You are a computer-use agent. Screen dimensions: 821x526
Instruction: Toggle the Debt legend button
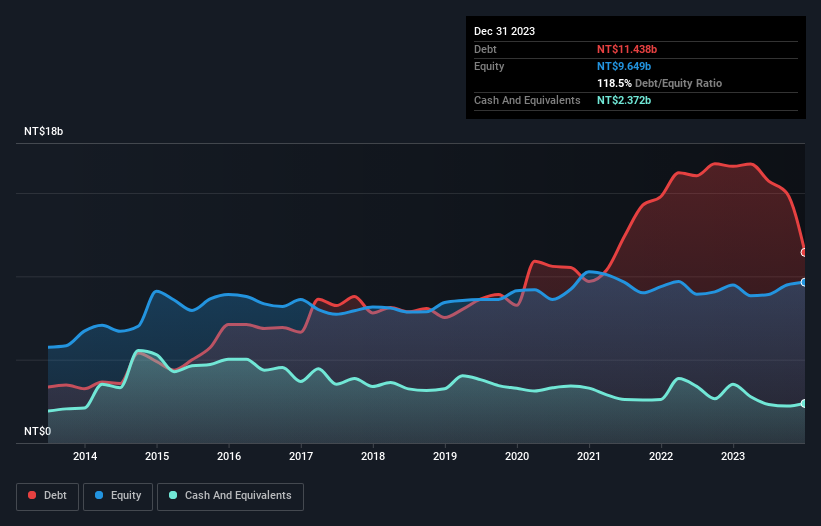[47, 496]
